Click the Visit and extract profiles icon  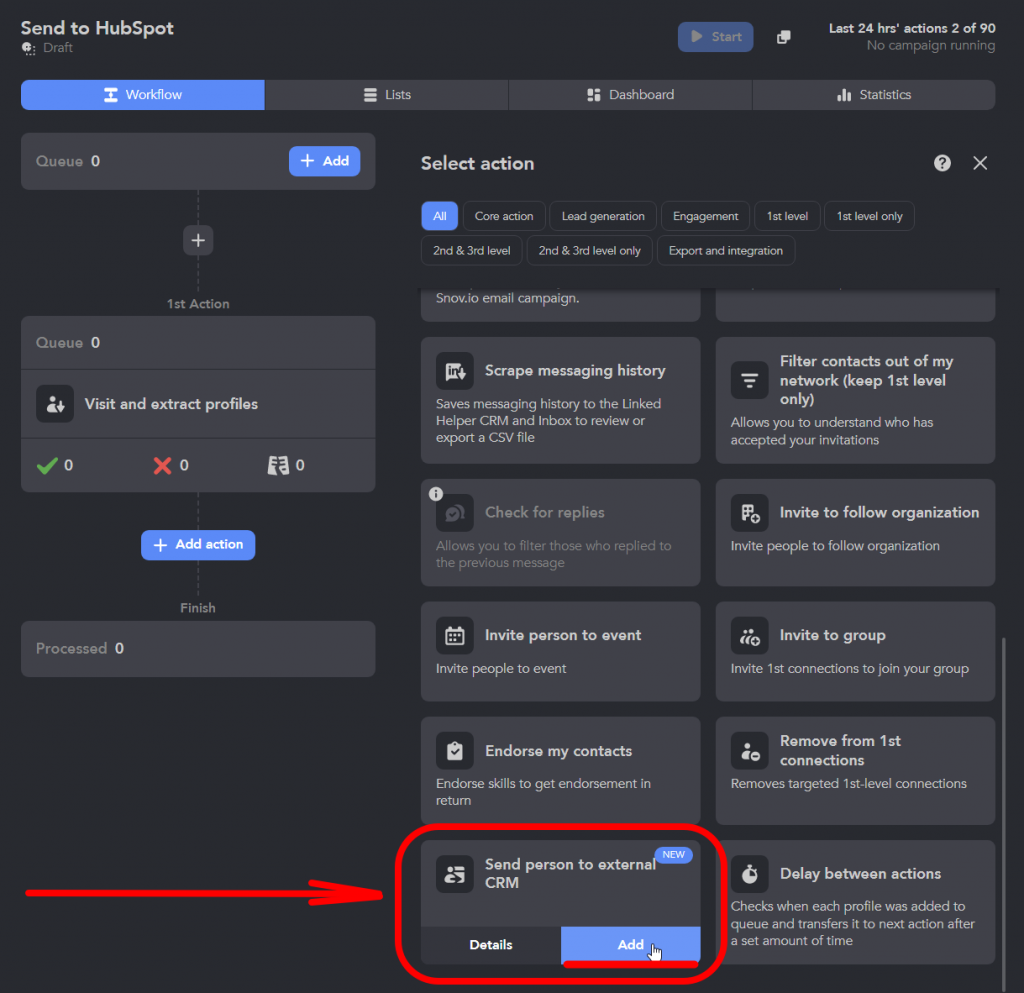[55, 404]
